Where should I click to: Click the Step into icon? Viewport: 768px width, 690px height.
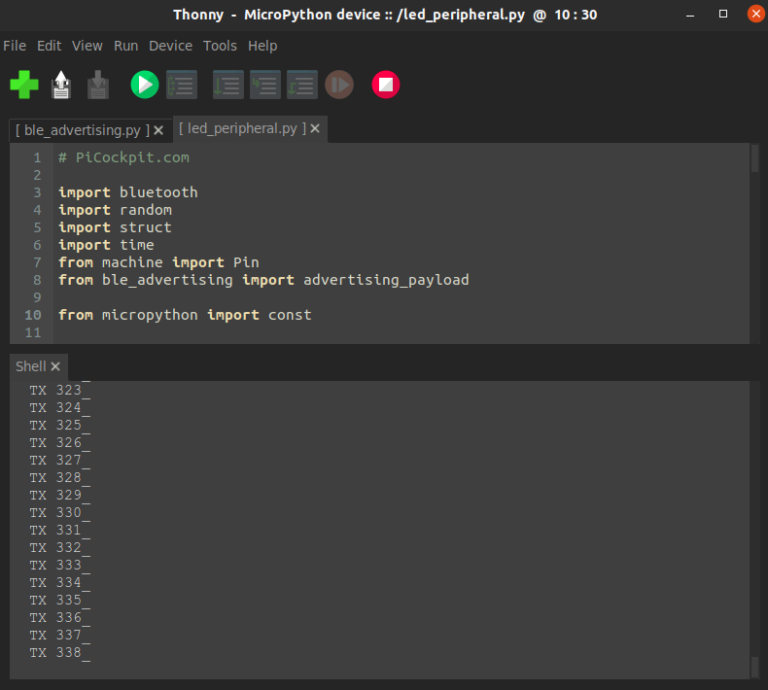265,85
